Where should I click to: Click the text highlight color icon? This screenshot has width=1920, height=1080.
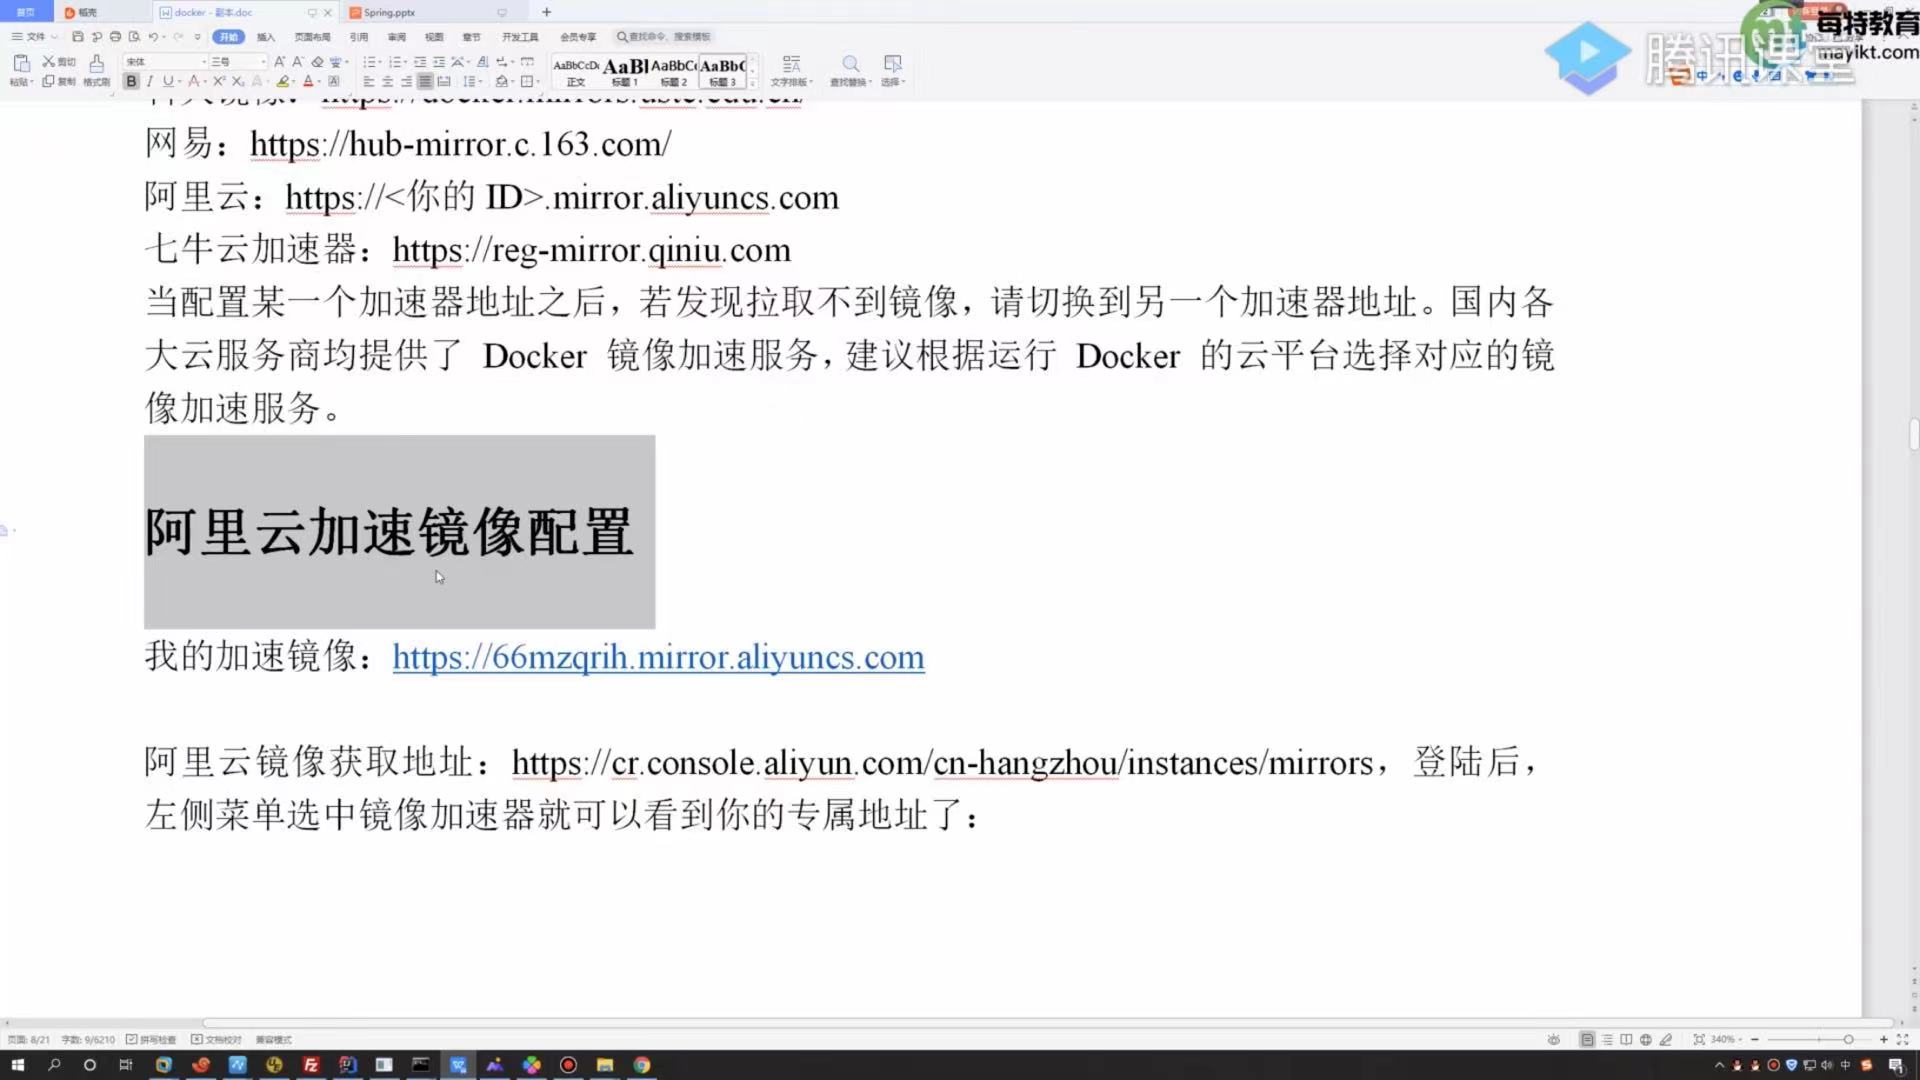(283, 82)
